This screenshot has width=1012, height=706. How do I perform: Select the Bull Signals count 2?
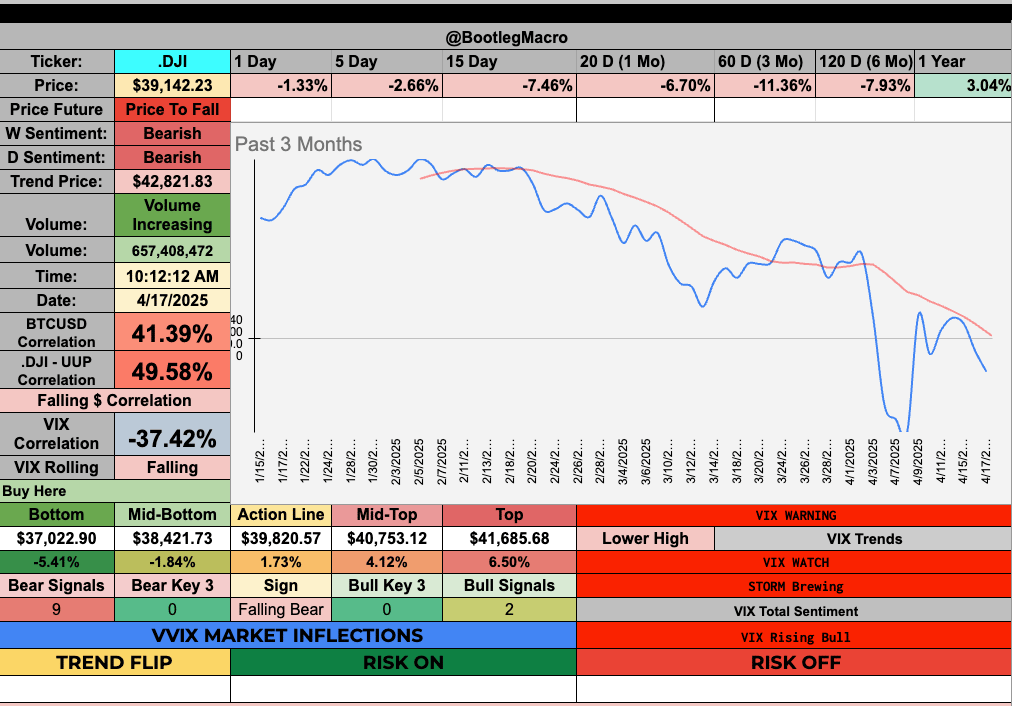click(509, 609)
